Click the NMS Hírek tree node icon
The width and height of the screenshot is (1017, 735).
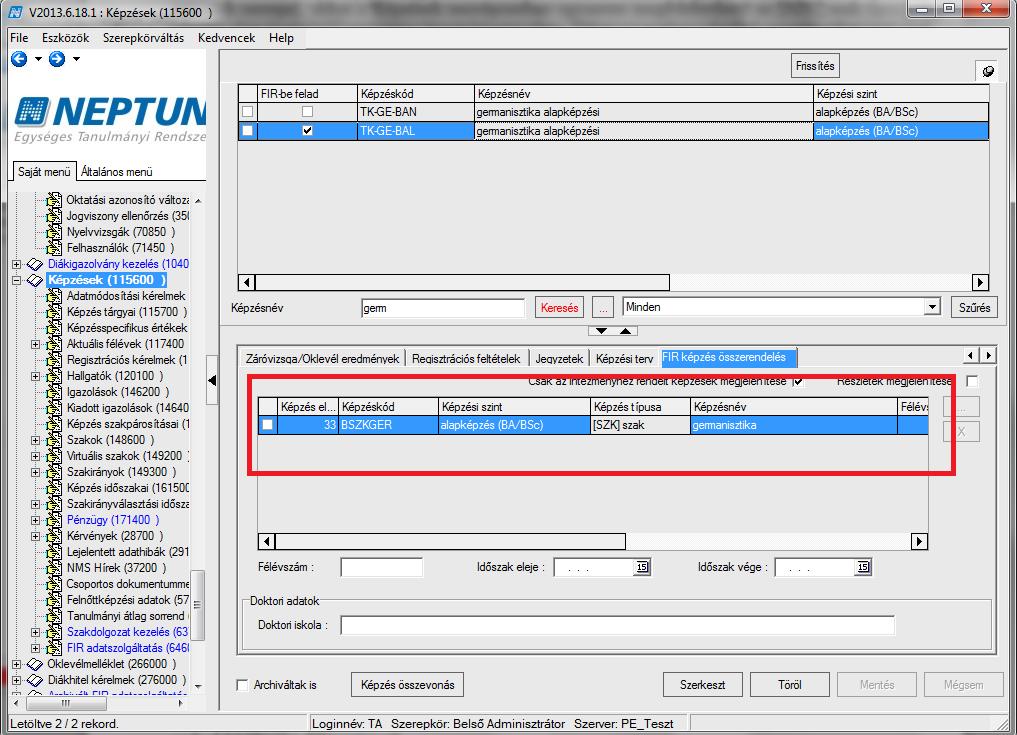click(54, 568)
